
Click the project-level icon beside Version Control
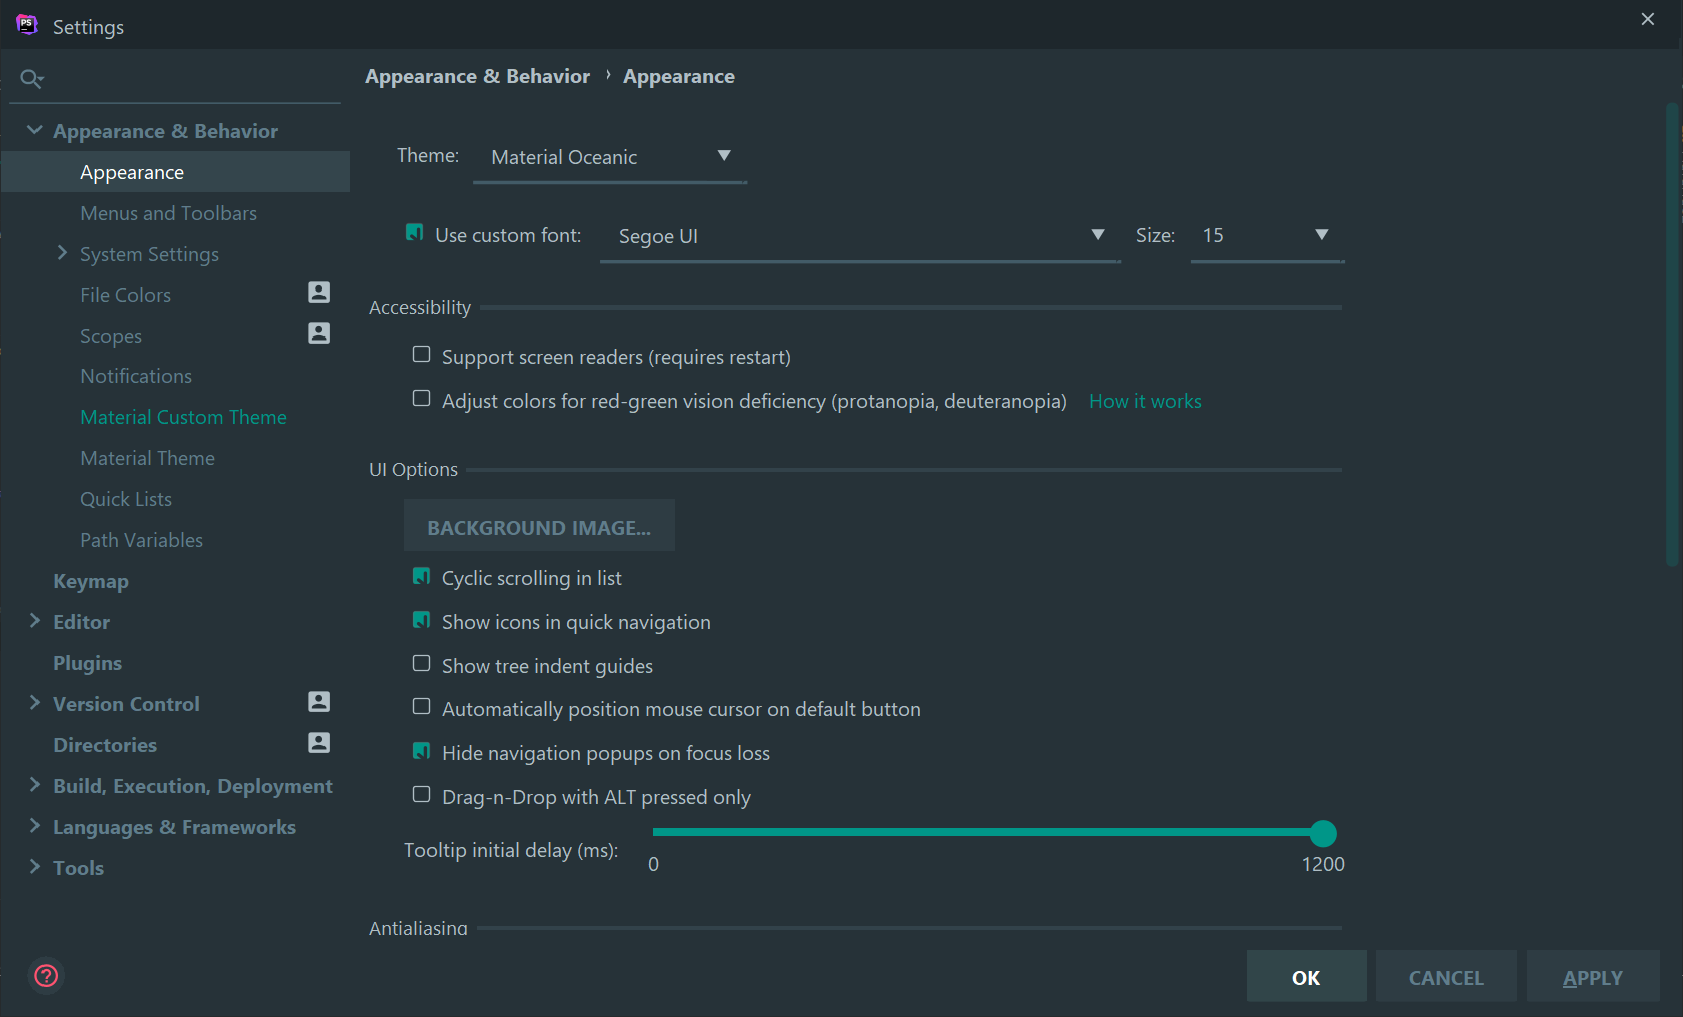pos(319,702)
